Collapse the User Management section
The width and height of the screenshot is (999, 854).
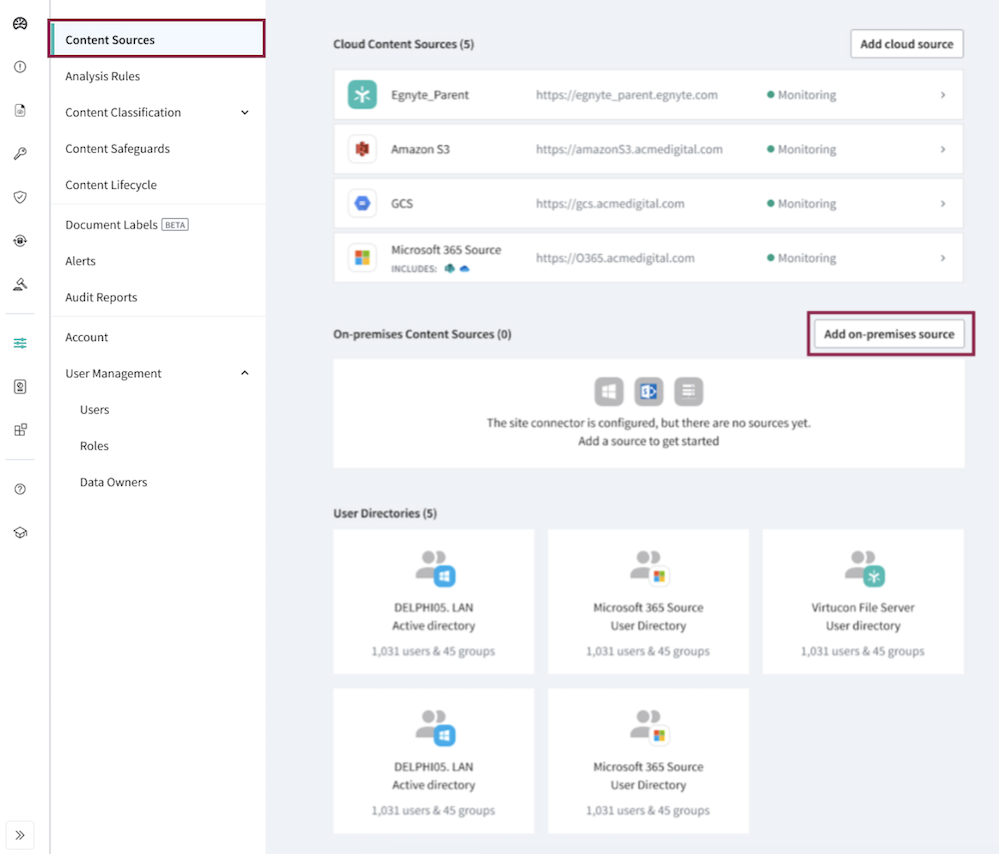245,373
